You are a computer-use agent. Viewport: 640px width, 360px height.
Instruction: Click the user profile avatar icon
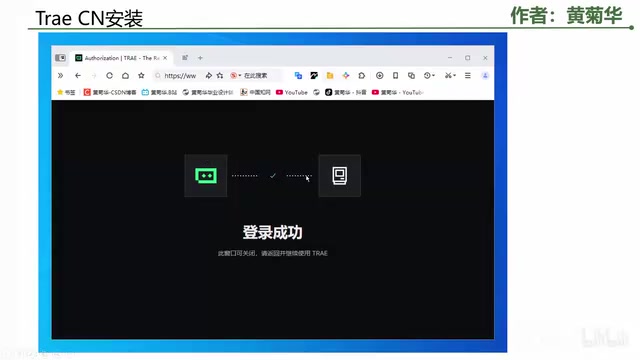485,76
